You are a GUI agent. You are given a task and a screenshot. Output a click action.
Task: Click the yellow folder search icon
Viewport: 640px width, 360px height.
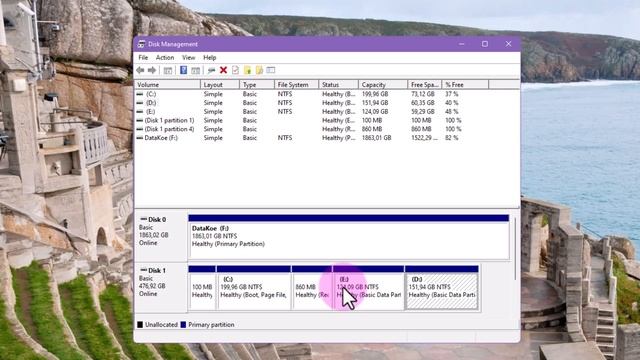259,70
